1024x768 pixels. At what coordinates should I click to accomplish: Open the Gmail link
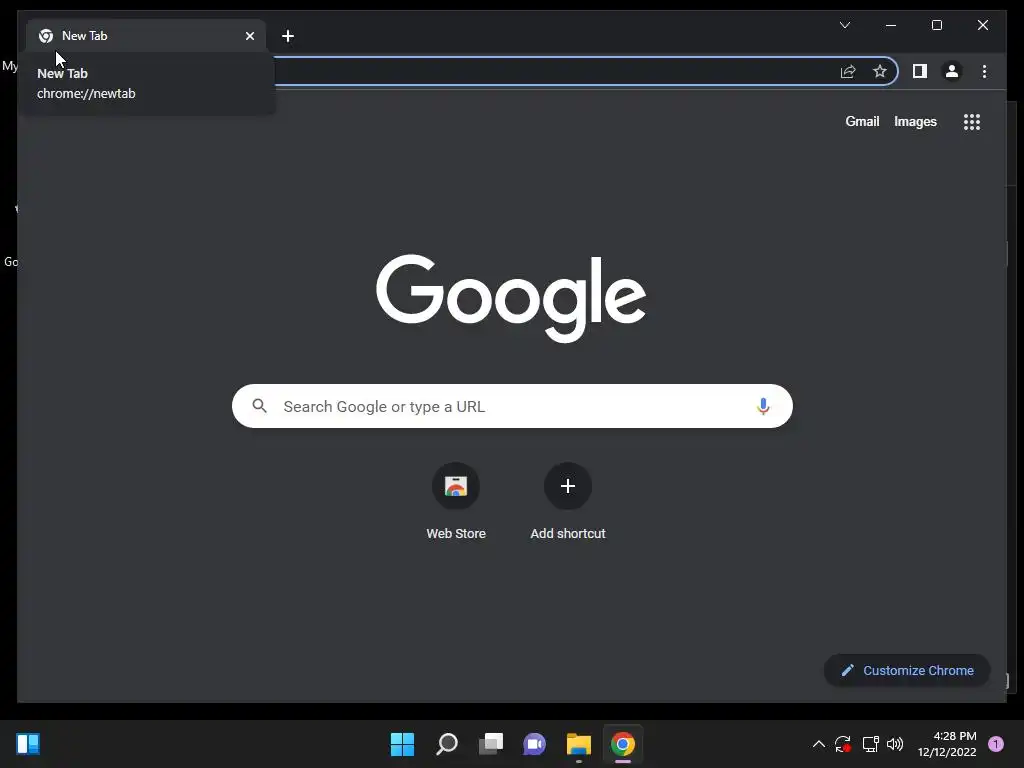click(x=862, y=121)
